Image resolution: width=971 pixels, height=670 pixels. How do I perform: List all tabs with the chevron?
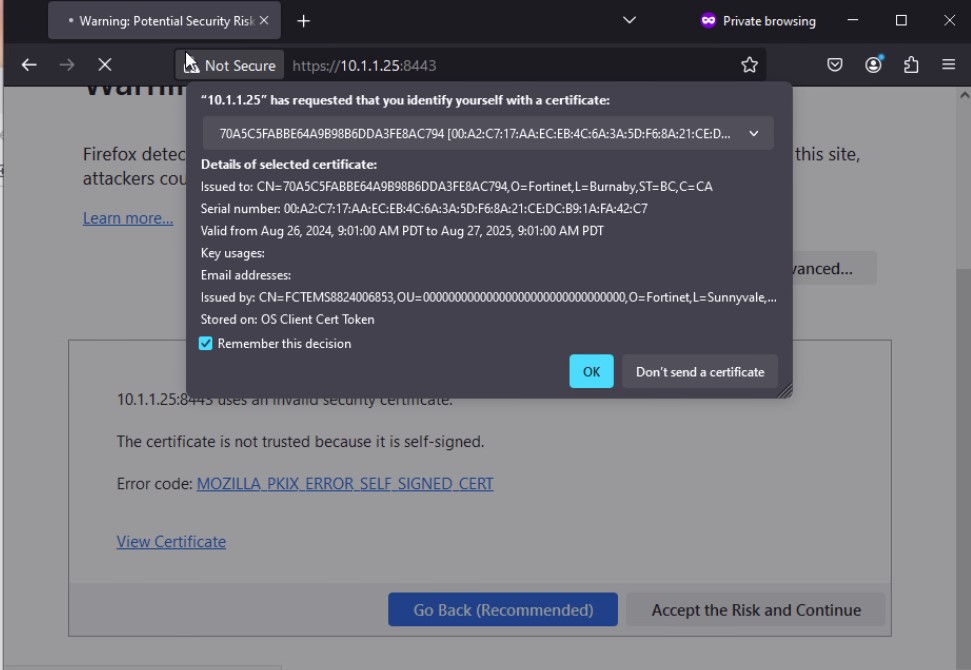pyautogui.click(x=629, y=20)
